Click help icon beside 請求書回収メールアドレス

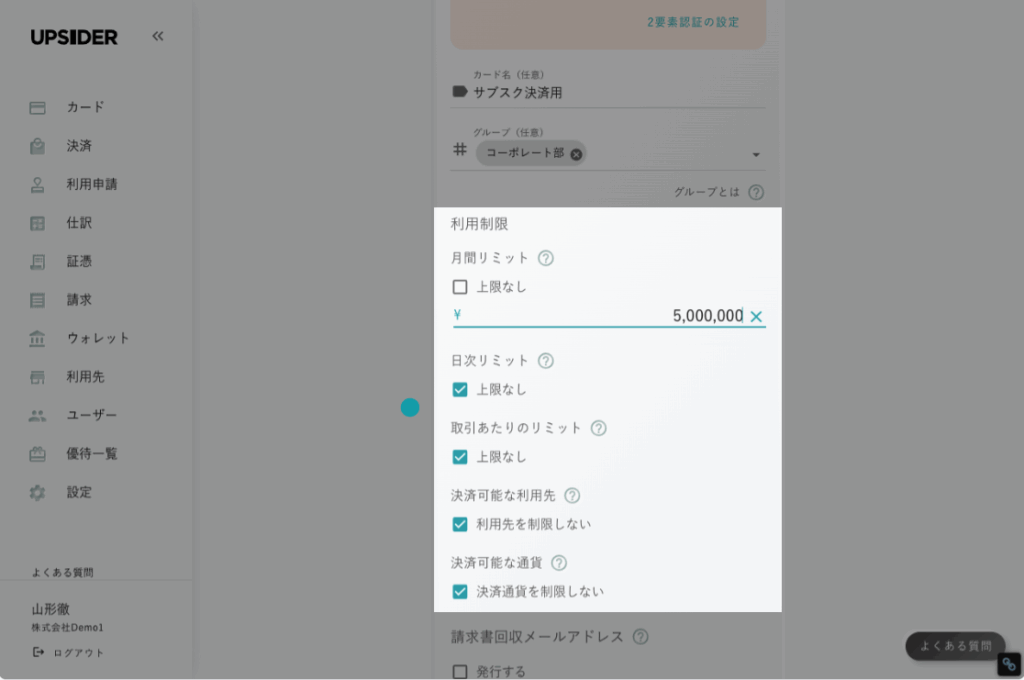coord(641,637)
